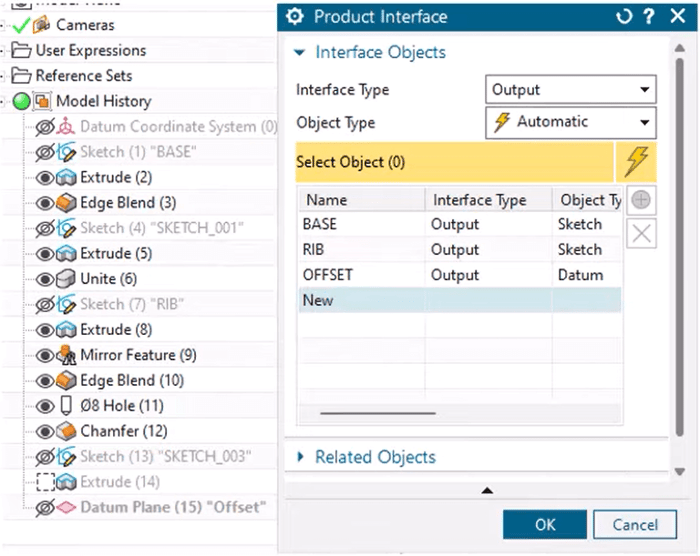
Task: Hide the Mirror Feature (9)
Action: pos(45,355)
